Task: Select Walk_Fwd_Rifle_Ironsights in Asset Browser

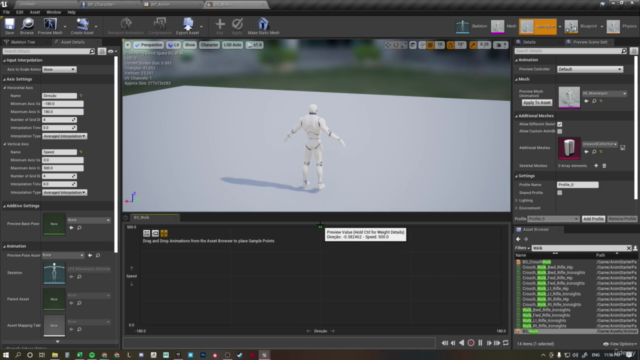Action: [546, 315]
